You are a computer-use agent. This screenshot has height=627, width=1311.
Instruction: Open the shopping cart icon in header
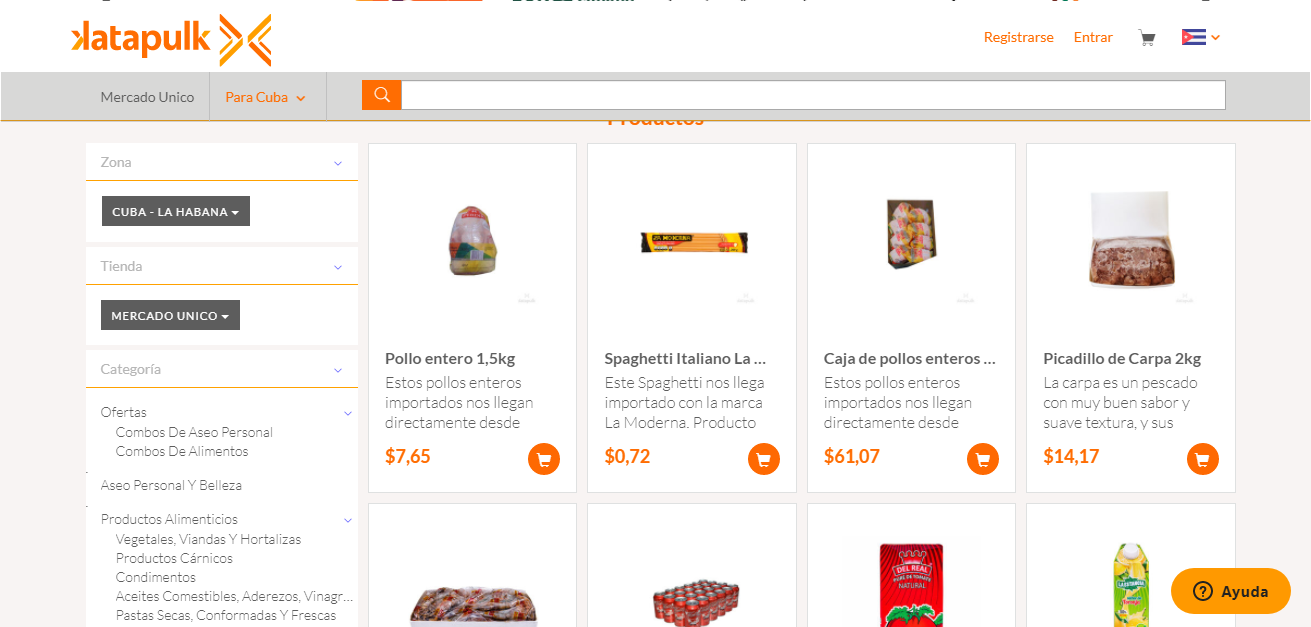tap(1147, 38)
